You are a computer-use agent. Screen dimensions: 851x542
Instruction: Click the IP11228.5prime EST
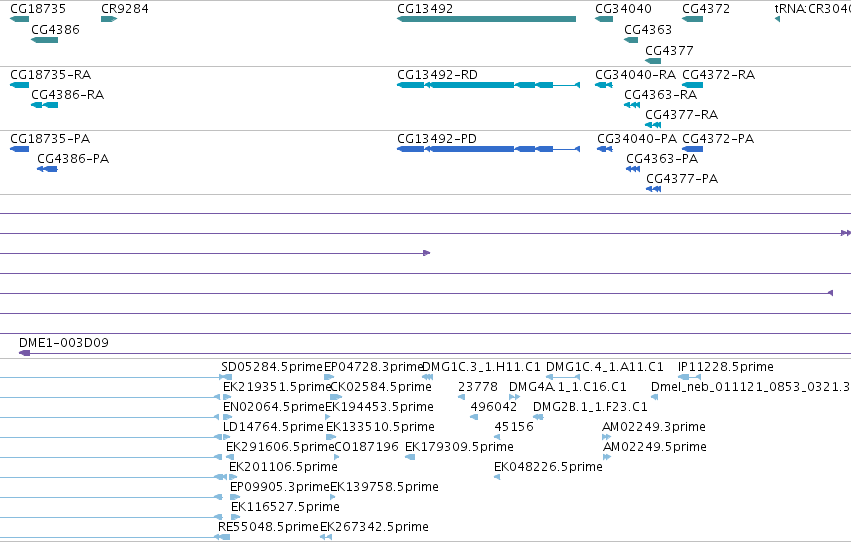689,377
